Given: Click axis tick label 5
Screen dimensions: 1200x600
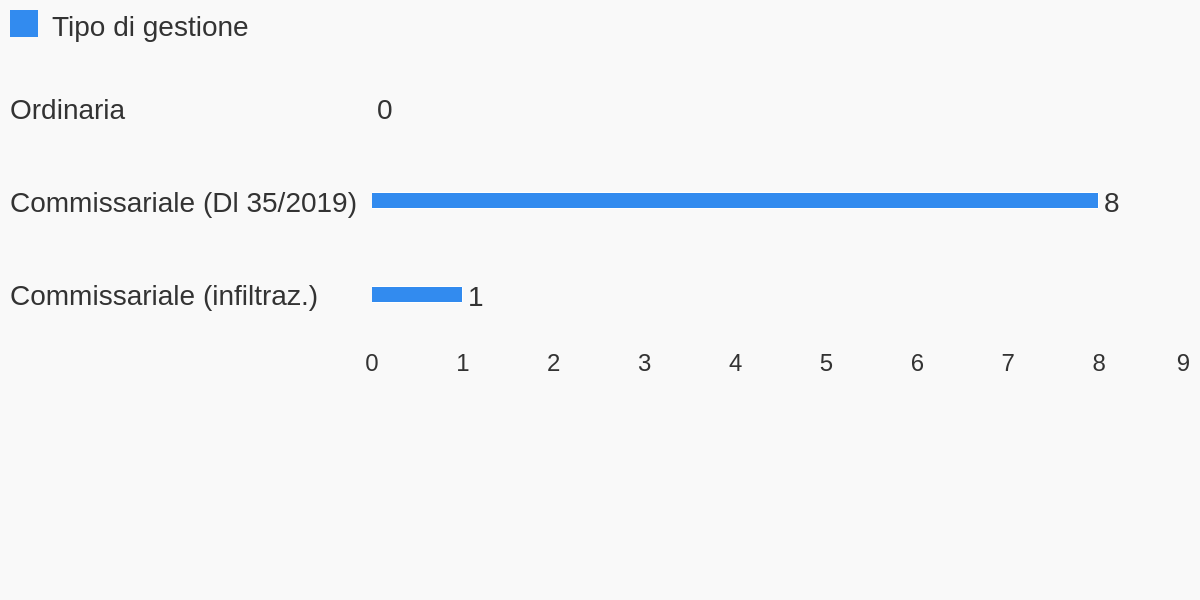Looking at the screenshot, I should point(826,363).
